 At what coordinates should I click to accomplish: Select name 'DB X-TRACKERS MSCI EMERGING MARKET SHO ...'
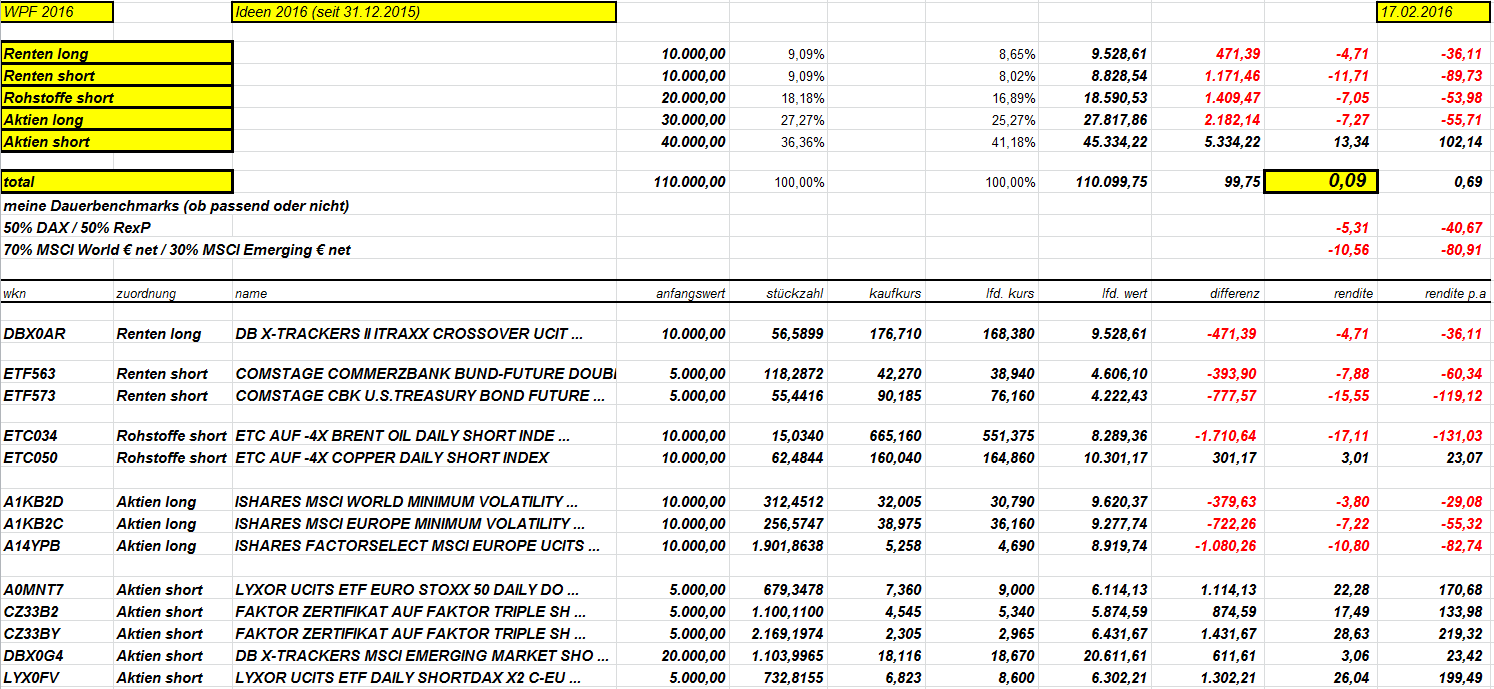(x=422, y=656)
